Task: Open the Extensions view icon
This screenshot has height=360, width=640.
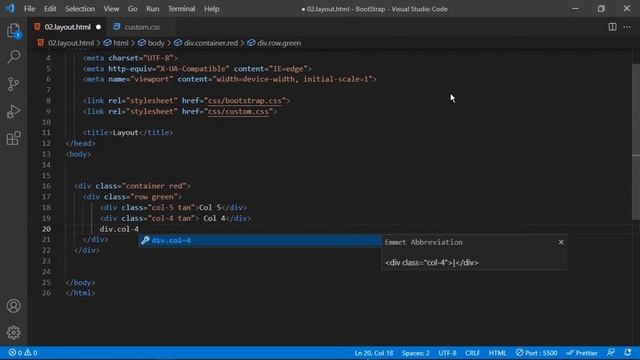Action: [13, 138]
